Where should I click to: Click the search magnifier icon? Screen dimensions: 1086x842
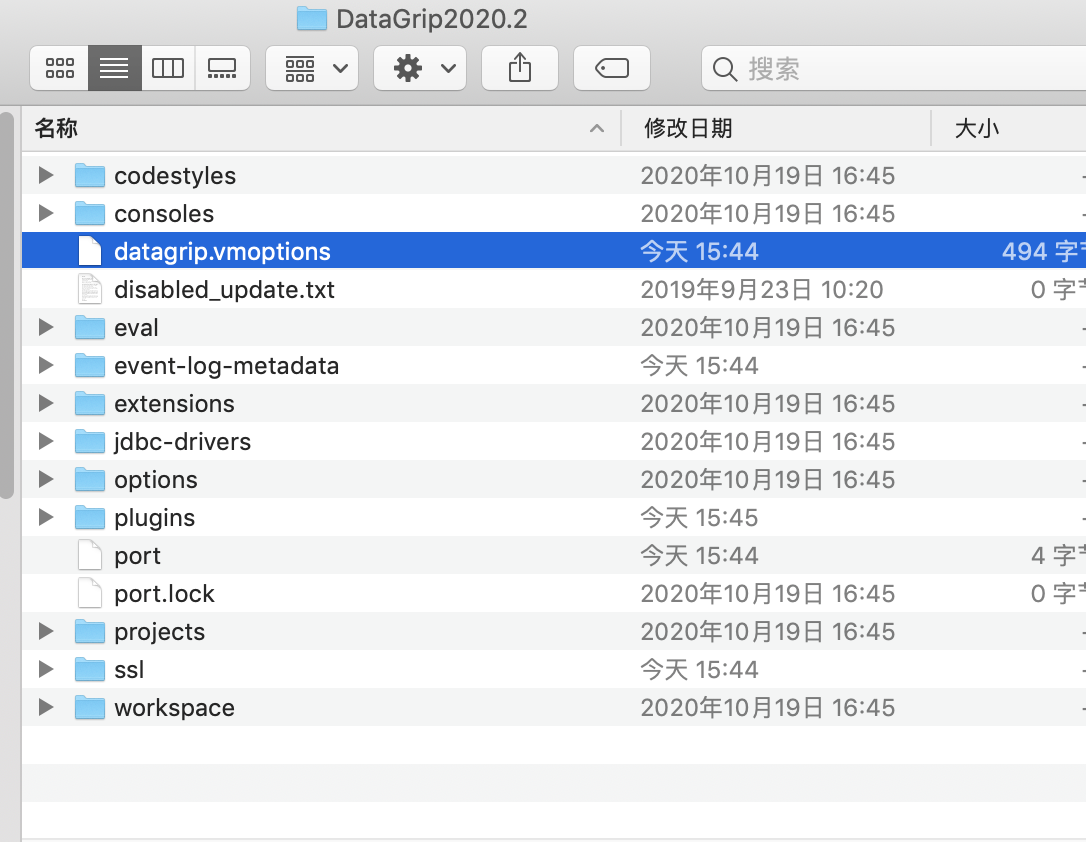(x=724, y=68)
